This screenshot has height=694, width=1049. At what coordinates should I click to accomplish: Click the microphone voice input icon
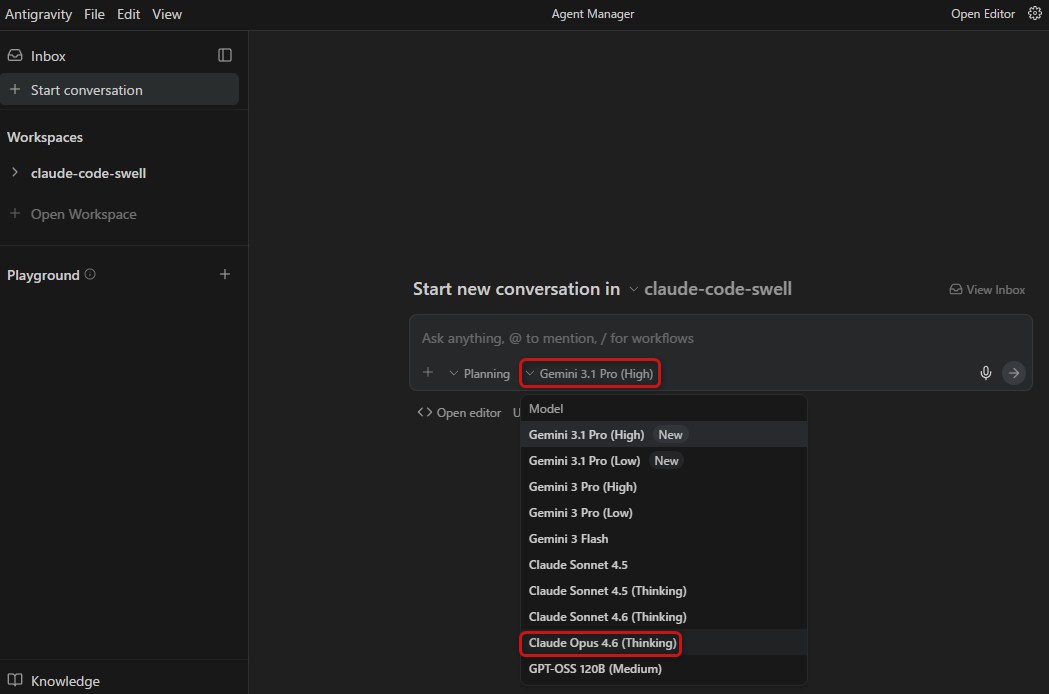(985, 373)
